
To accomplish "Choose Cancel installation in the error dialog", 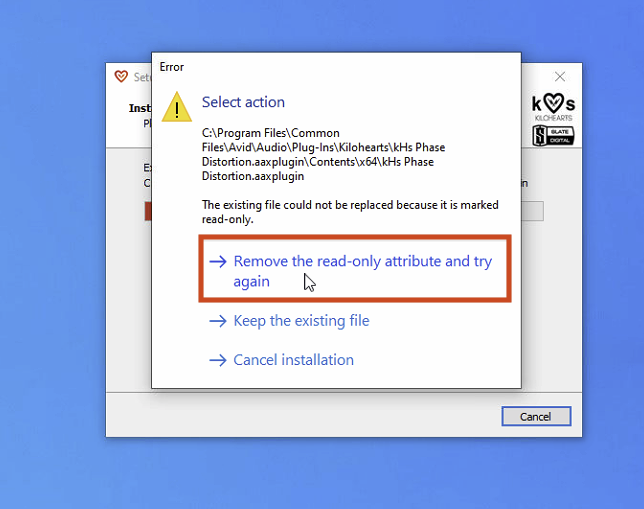I will 293,360.
